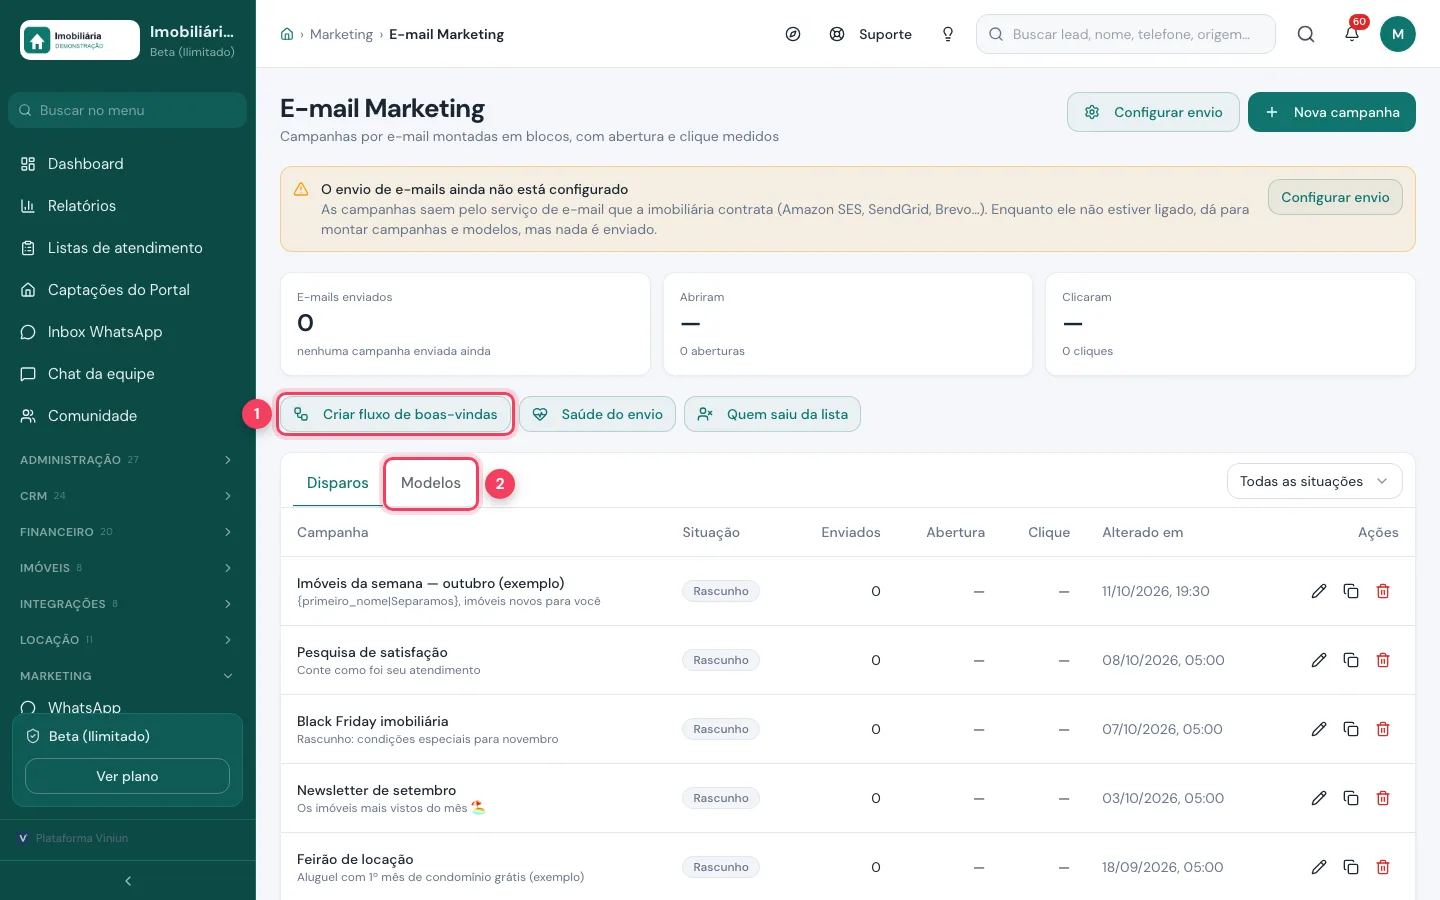Viewport: 1440px width, 900px height.
Task: Expand the IMÓVEIS menu section
Action: pos(128,568)
